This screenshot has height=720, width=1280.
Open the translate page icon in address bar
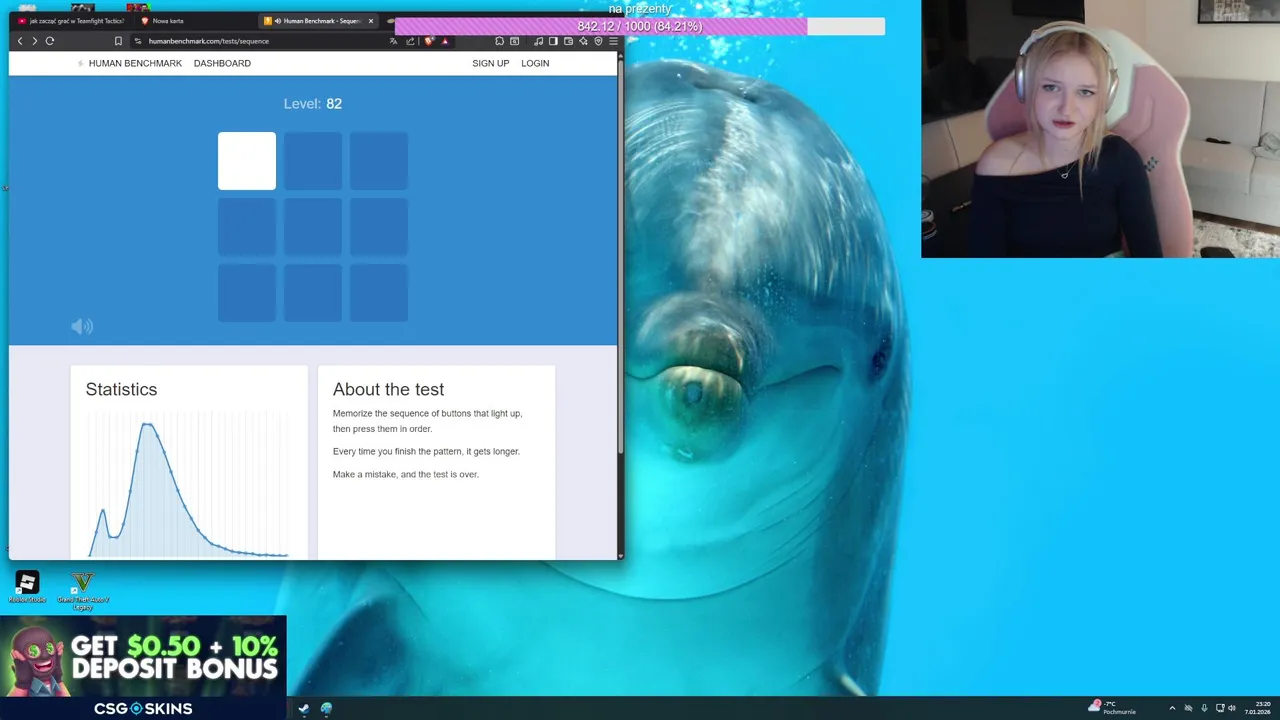(x=394, y=41)
